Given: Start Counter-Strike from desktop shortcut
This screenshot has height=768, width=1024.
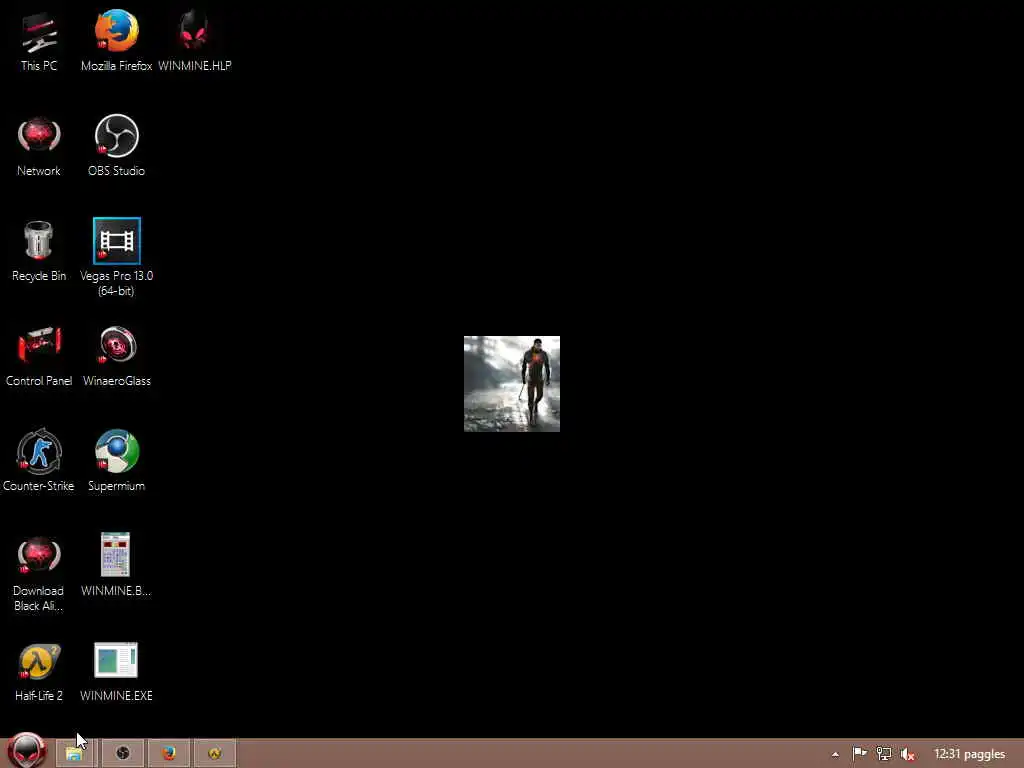Looking at the screenshot, I should pos(39,461).
